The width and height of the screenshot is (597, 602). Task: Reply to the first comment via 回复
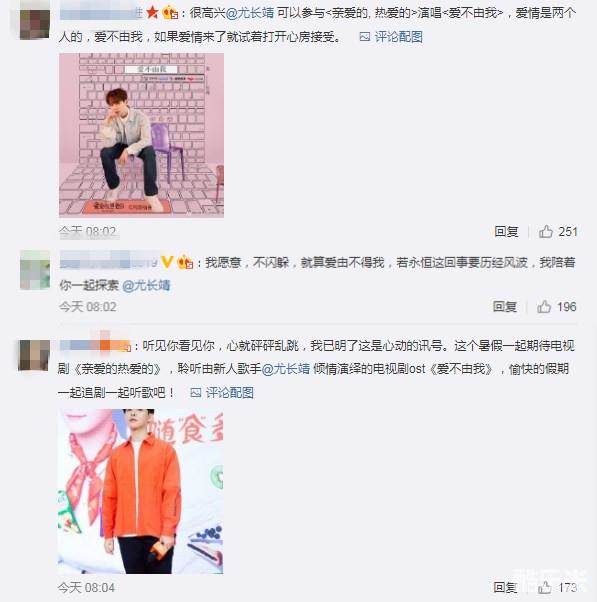click(x=506, y=232)
